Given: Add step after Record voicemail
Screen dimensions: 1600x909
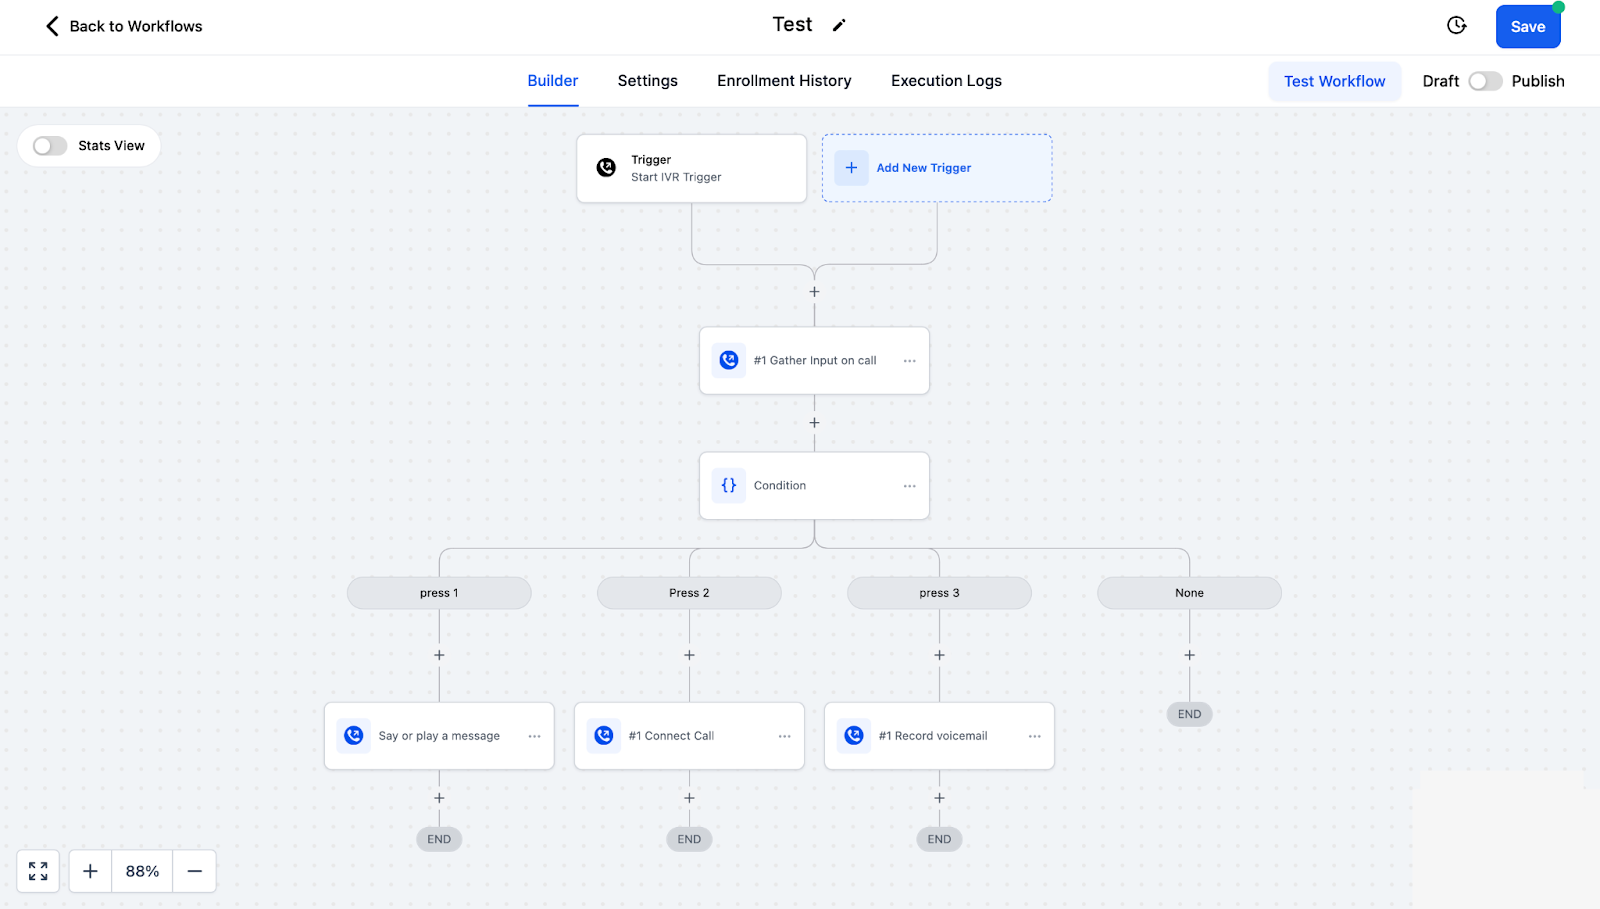Looking at the screenshot, I should point(939,798).
